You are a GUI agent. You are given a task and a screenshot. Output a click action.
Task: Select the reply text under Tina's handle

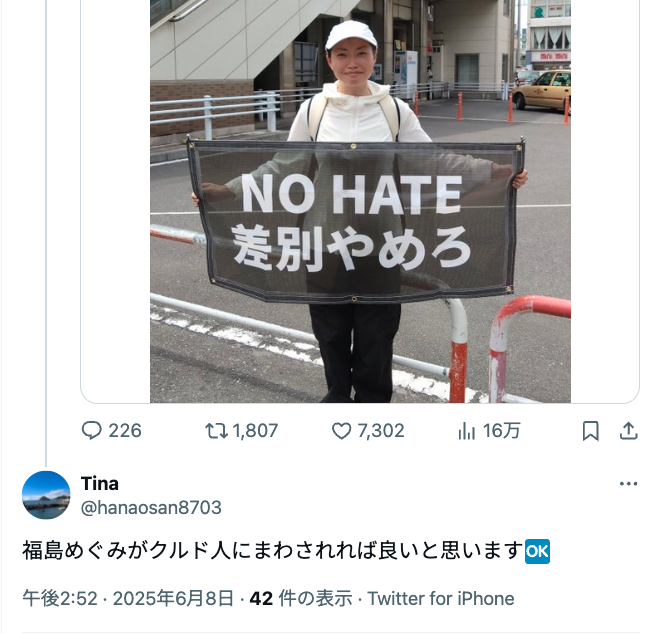(x=286, y=551)
